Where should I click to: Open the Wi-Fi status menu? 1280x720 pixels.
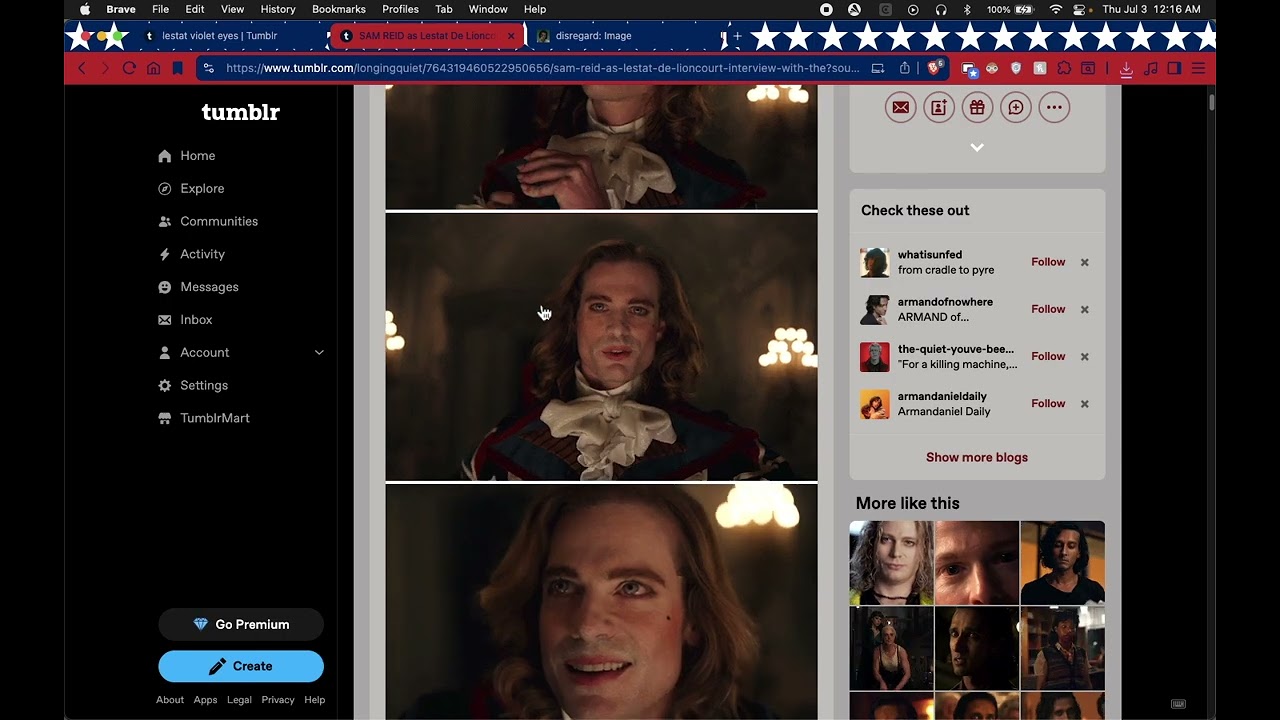pyautogui.click(x=1056, y=9)
